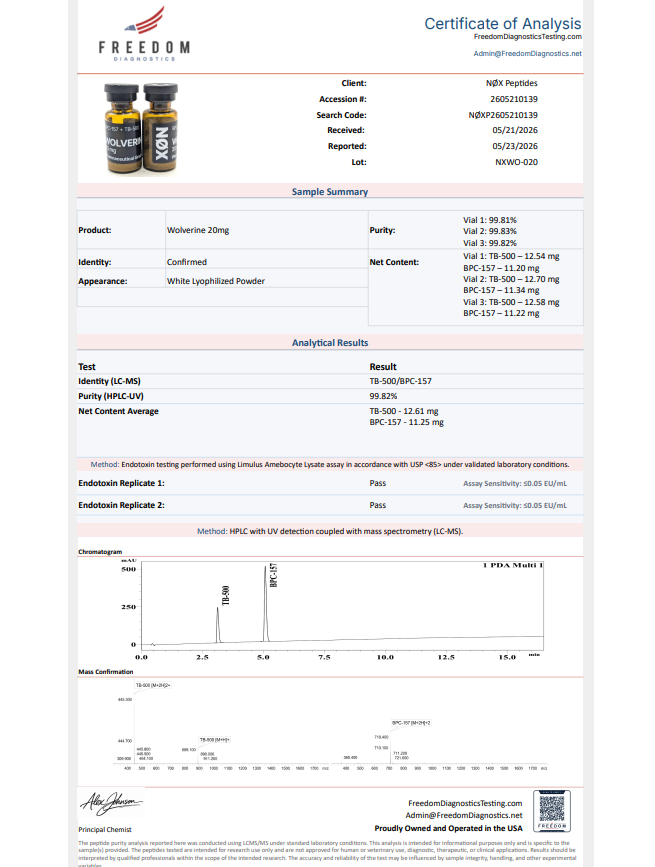
Task: Select the Analytical Results section header
Action: pos(330,343)
